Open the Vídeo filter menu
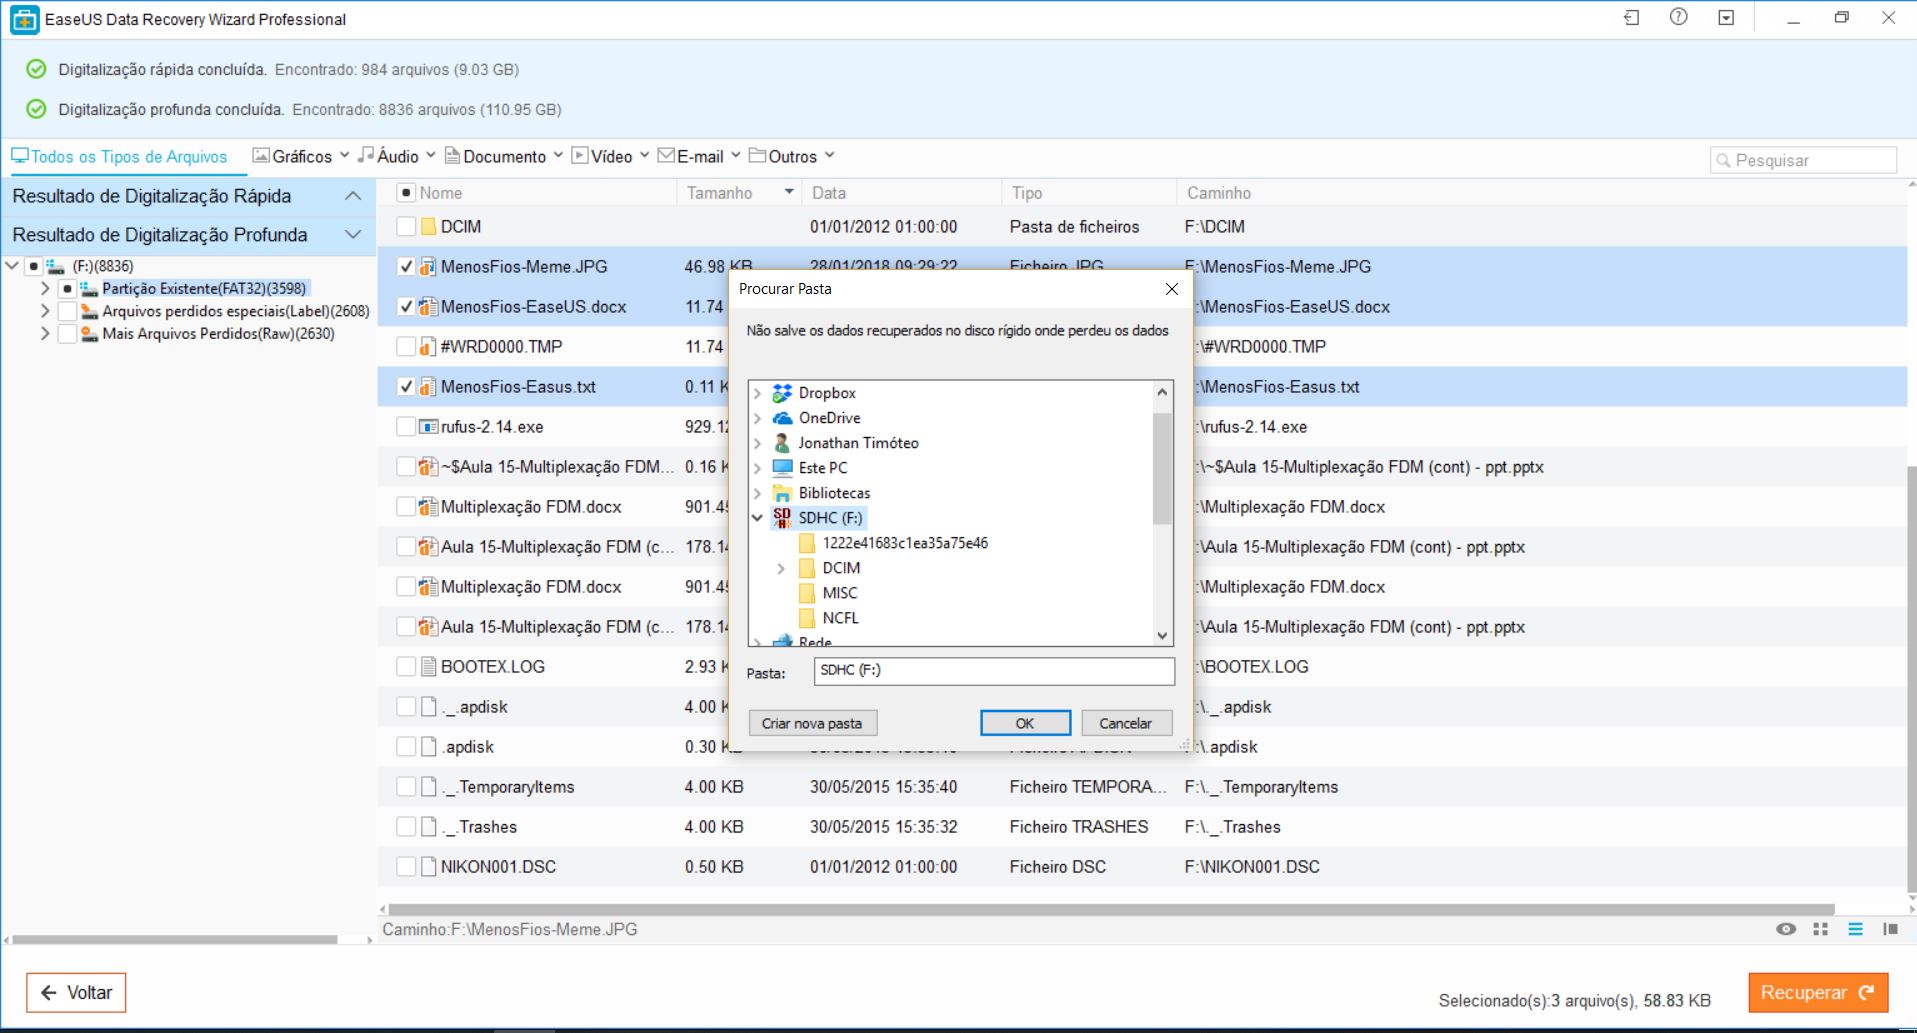1917x1033 pixels. click(611, 156)
